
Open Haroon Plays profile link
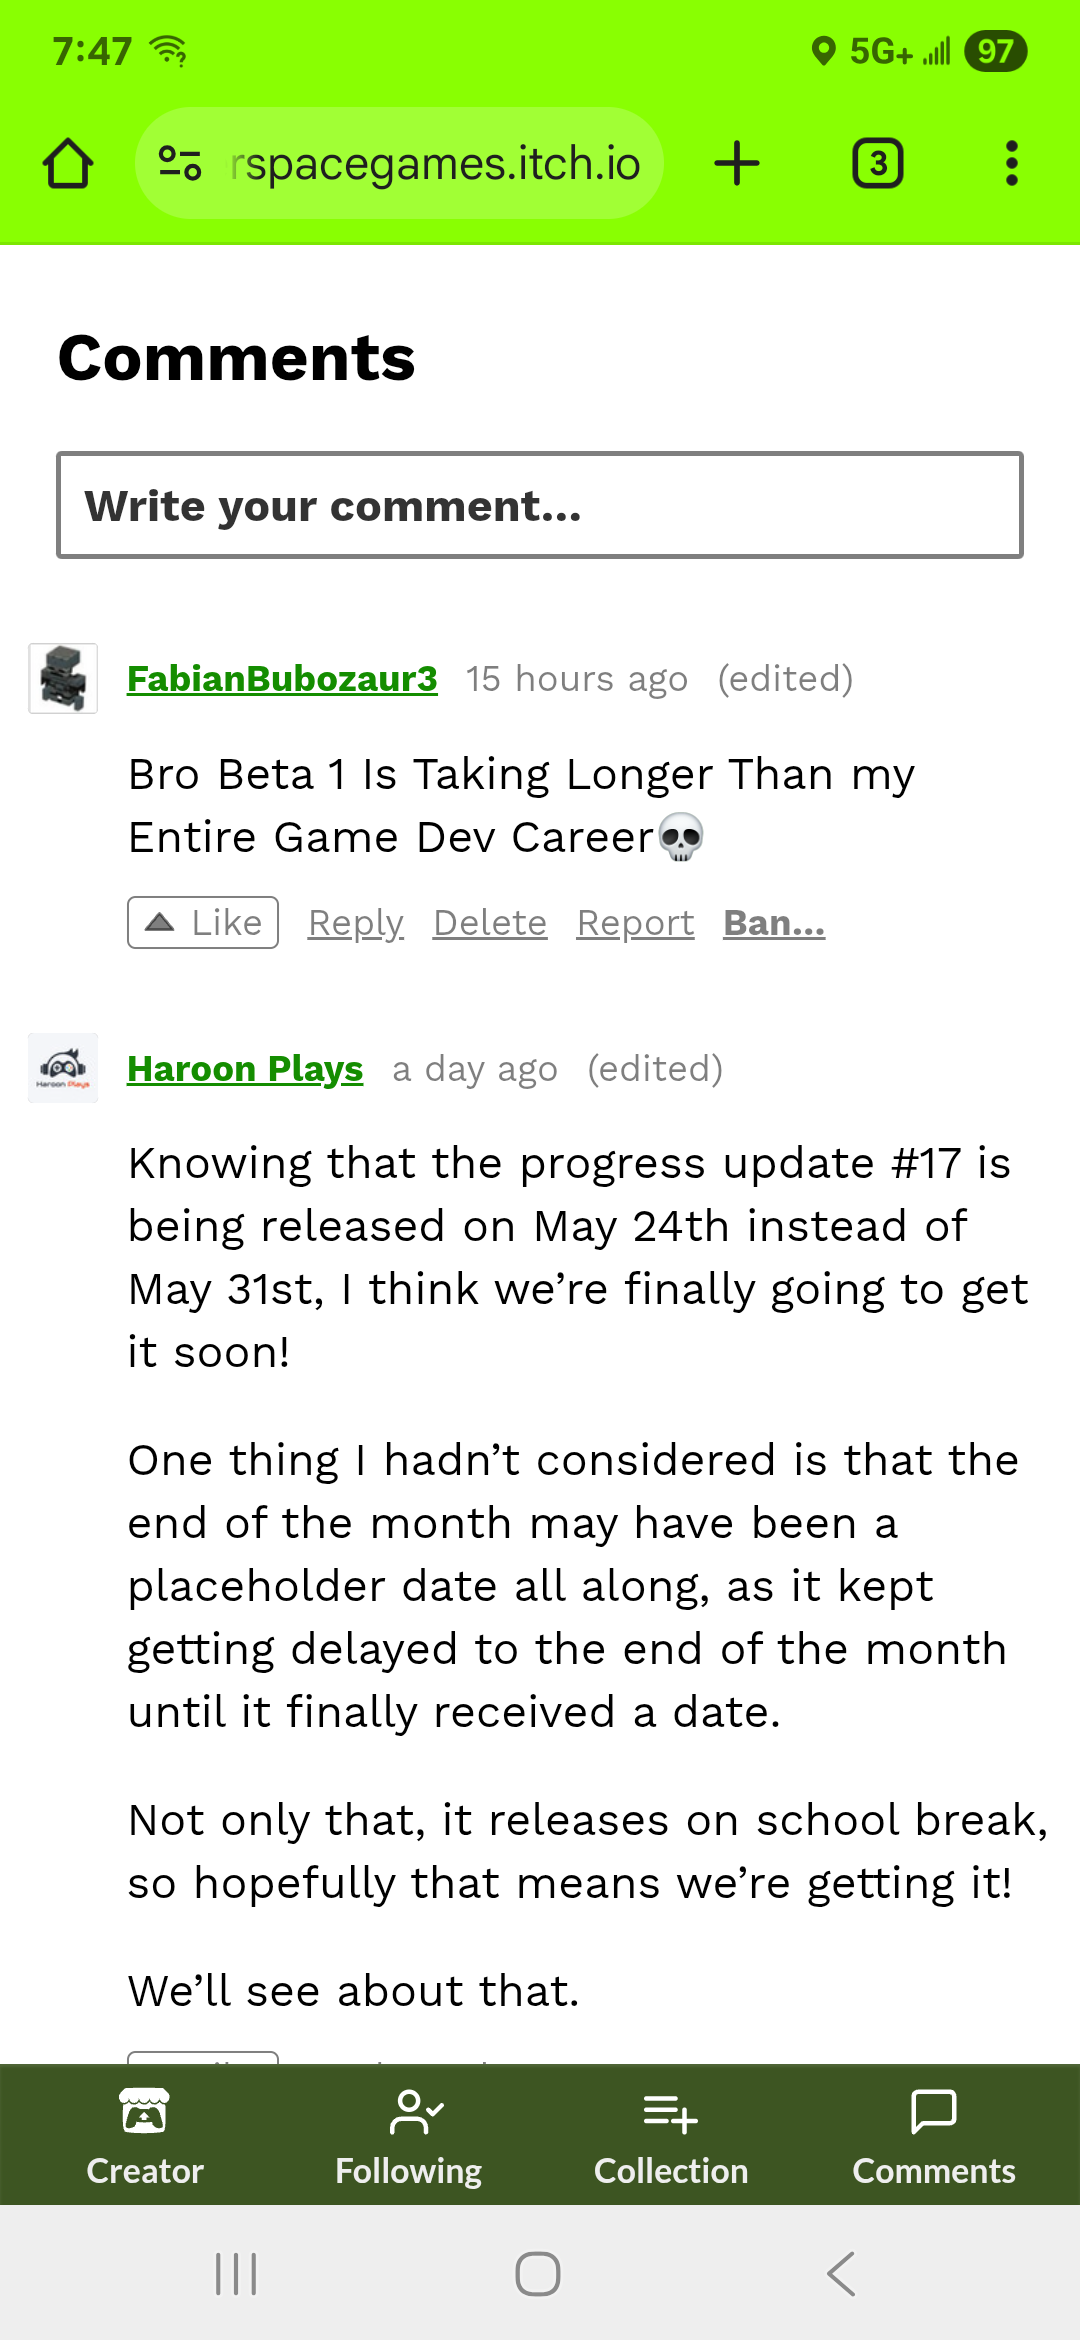click(245, 1069)
